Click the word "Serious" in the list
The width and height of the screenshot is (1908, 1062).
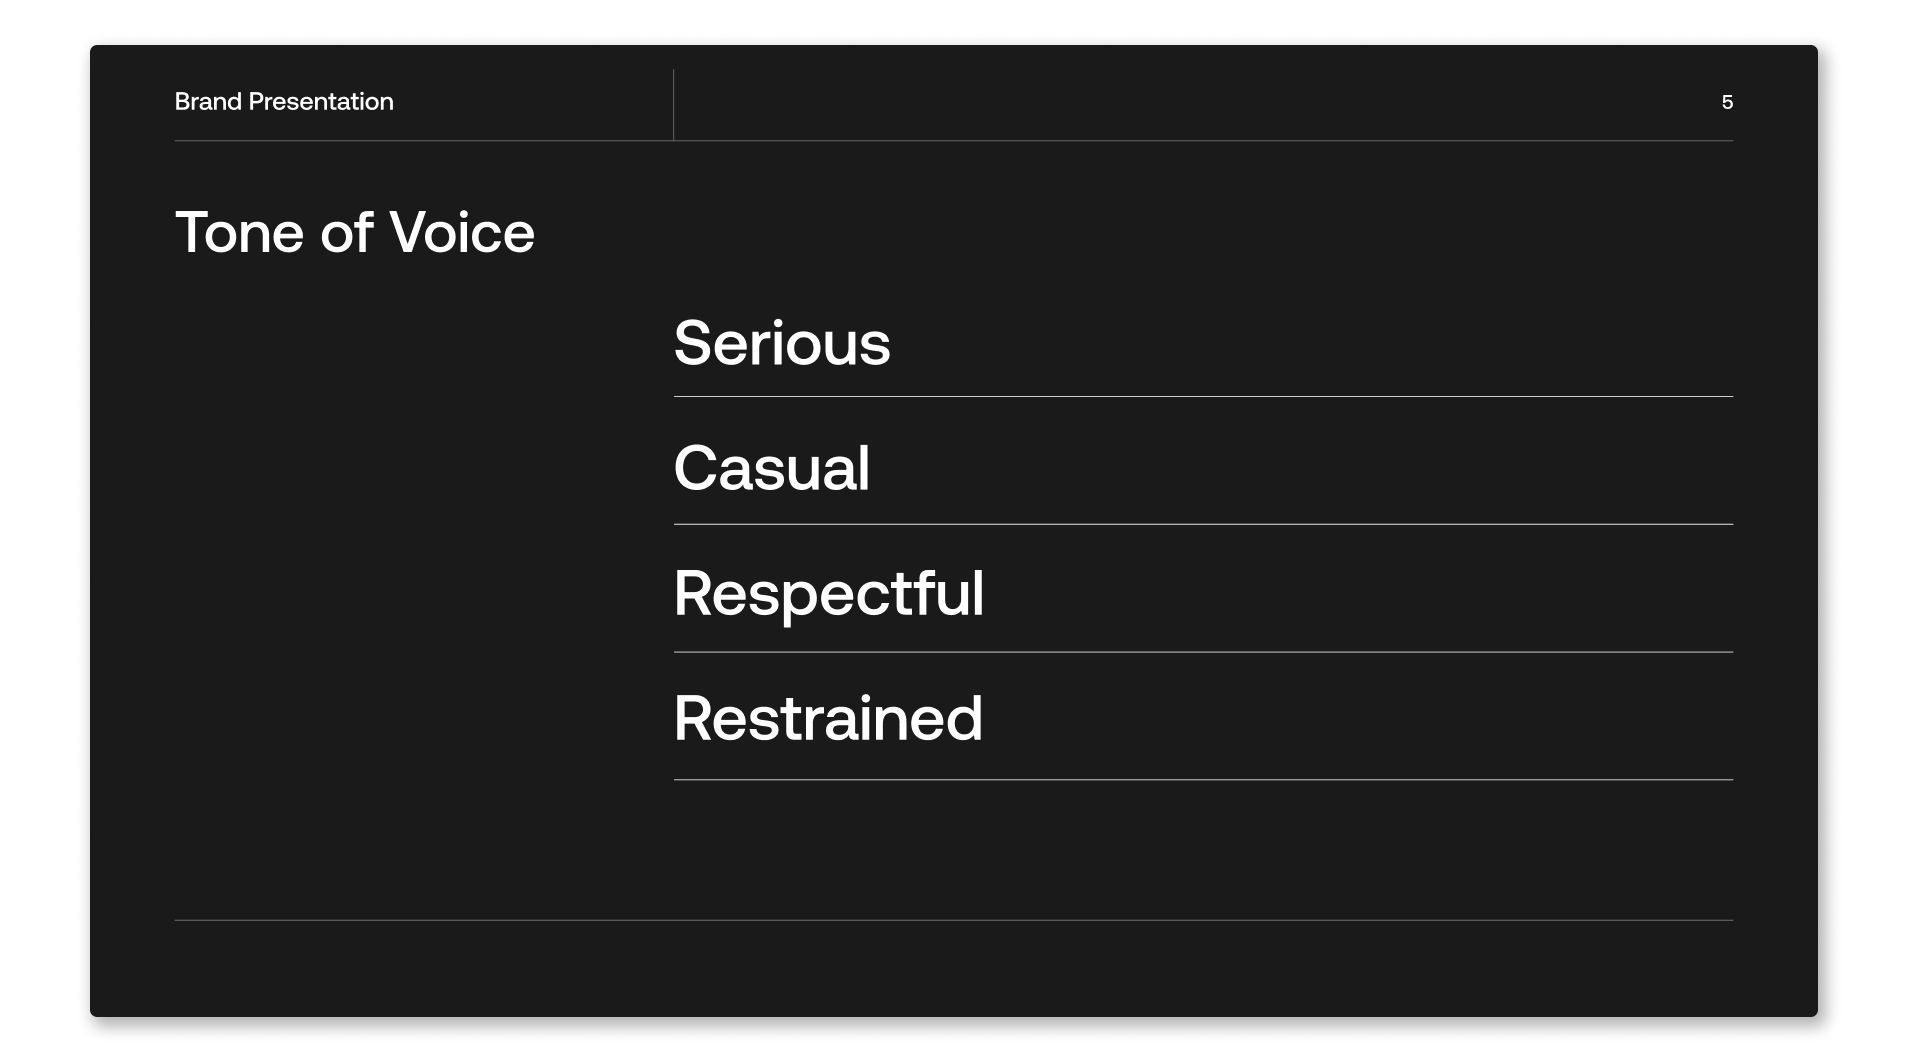tap(781, 343)
